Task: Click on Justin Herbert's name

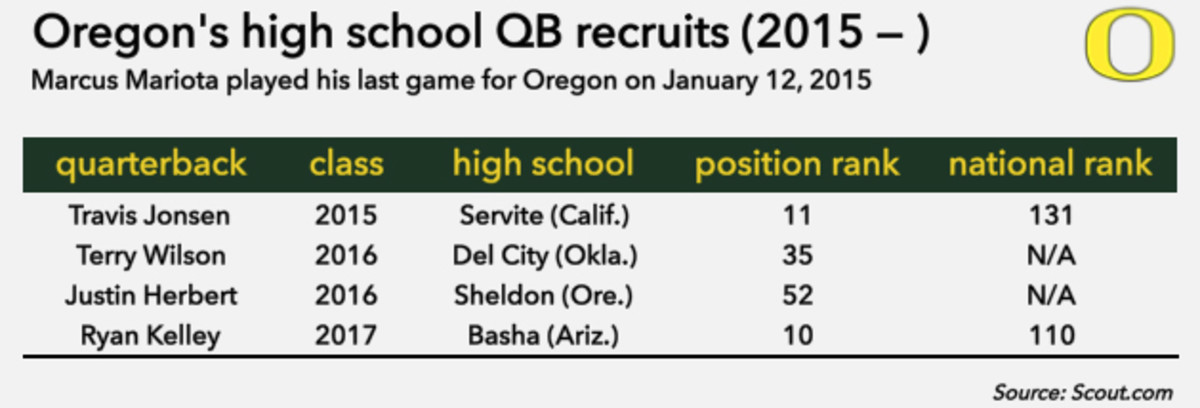Action: 152,296
